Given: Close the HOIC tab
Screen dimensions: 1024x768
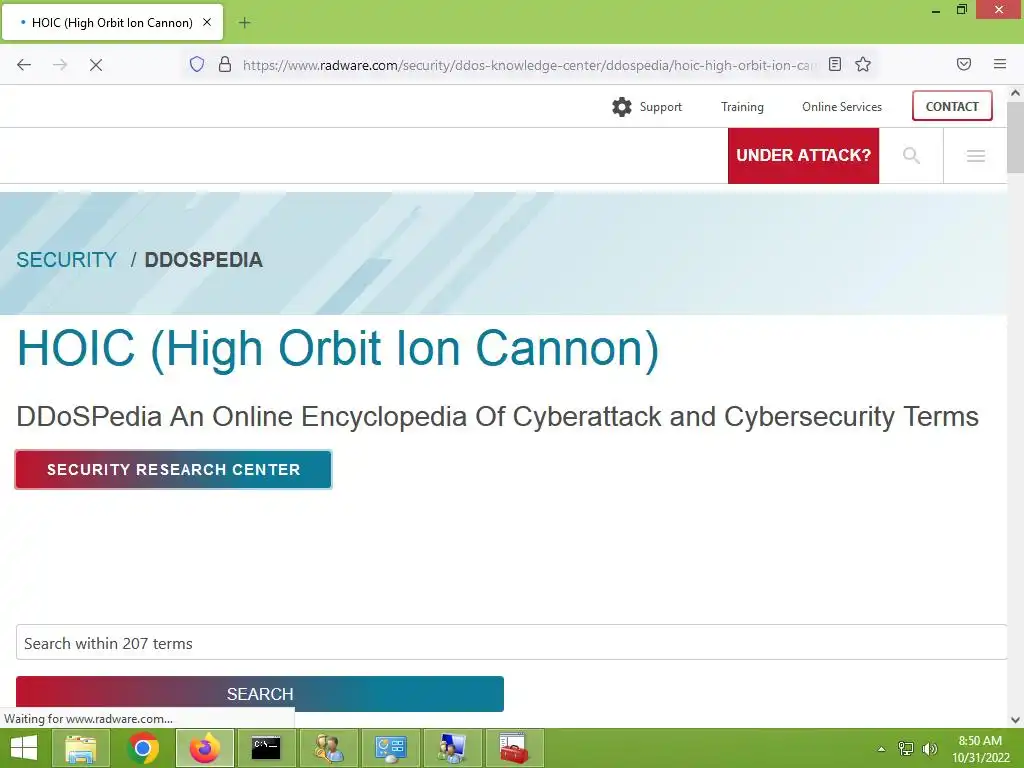Looking at the screenshot, I should point(207,22).
